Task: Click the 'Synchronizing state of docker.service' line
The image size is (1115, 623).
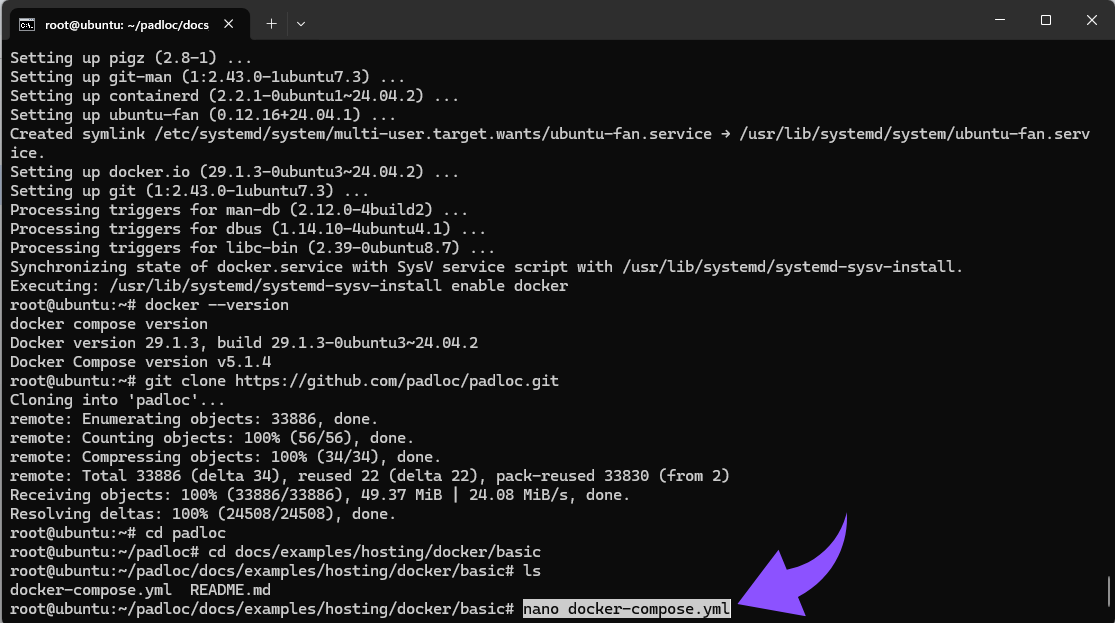Action: [486, 267]
